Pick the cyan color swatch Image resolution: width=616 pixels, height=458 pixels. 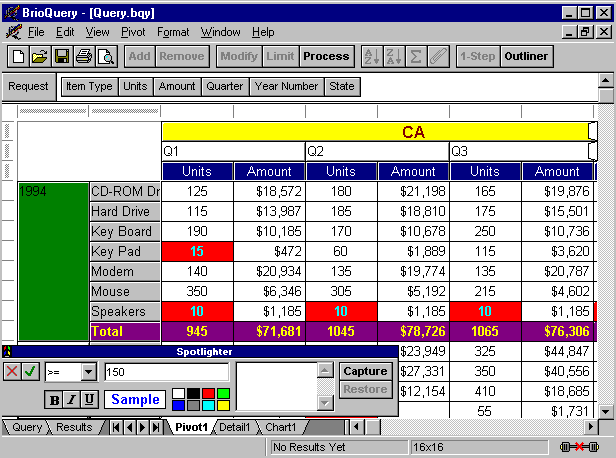pyautogui.click(x=208, y=405)
